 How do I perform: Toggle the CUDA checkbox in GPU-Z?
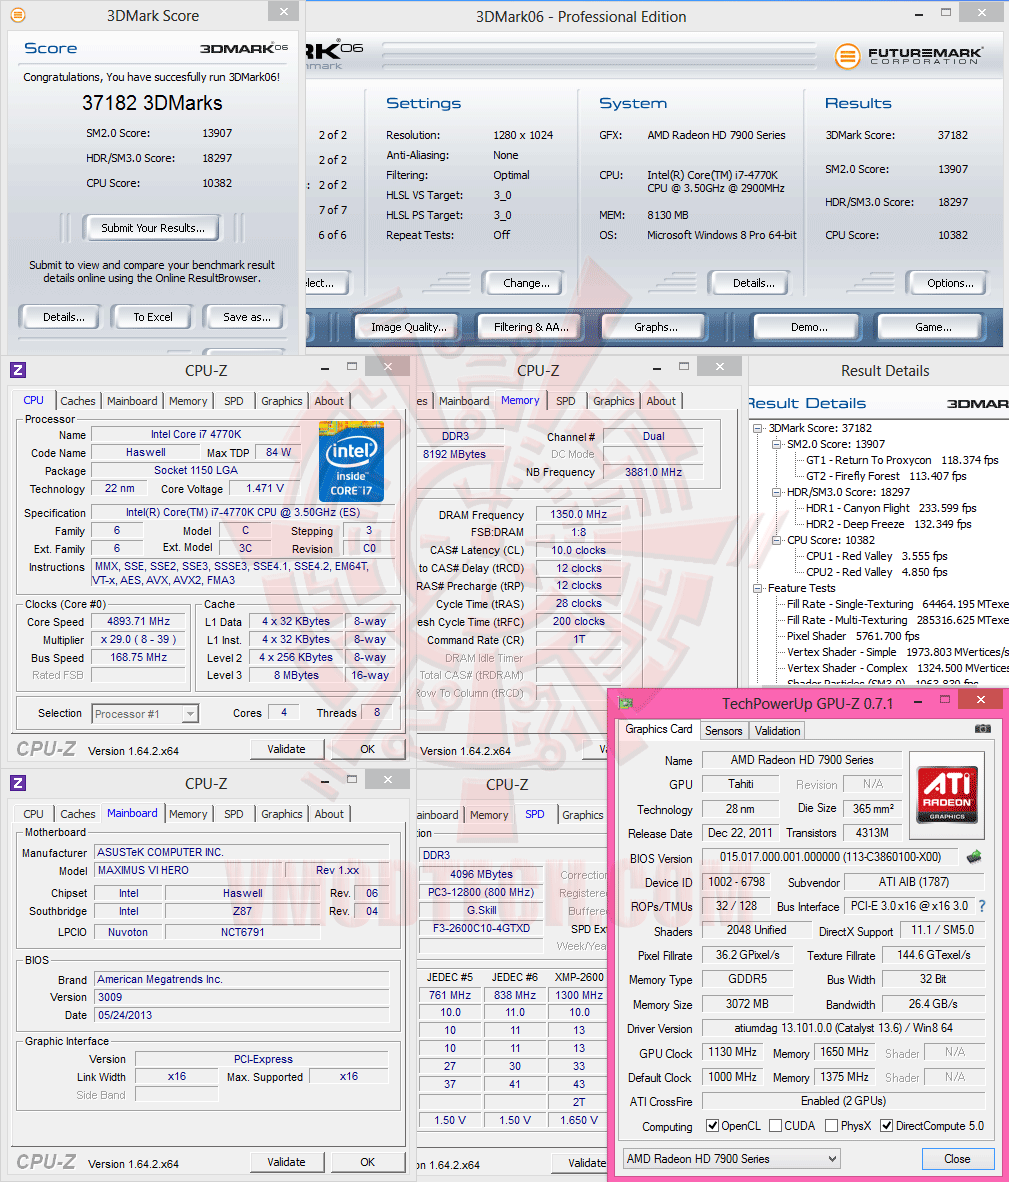coord(775,1125)
